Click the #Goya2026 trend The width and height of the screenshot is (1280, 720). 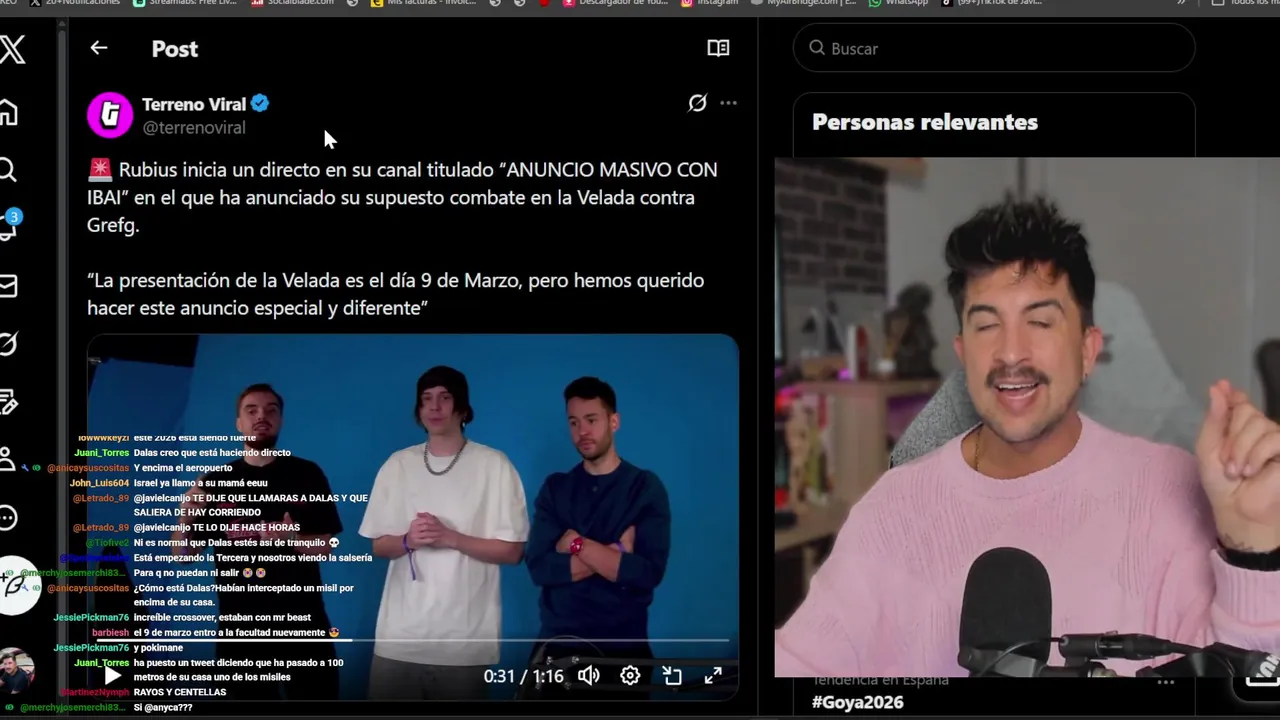pos(858,702)
